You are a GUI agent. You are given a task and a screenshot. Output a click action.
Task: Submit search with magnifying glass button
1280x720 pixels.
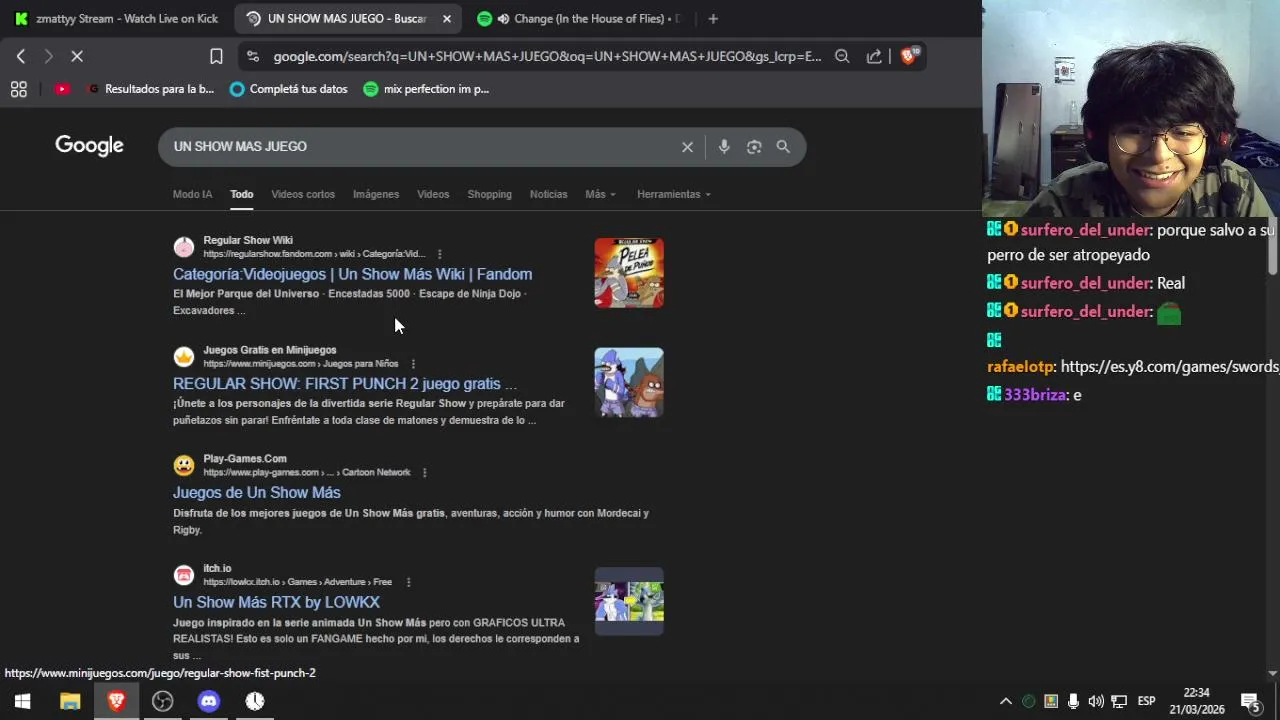pos(783,147)
